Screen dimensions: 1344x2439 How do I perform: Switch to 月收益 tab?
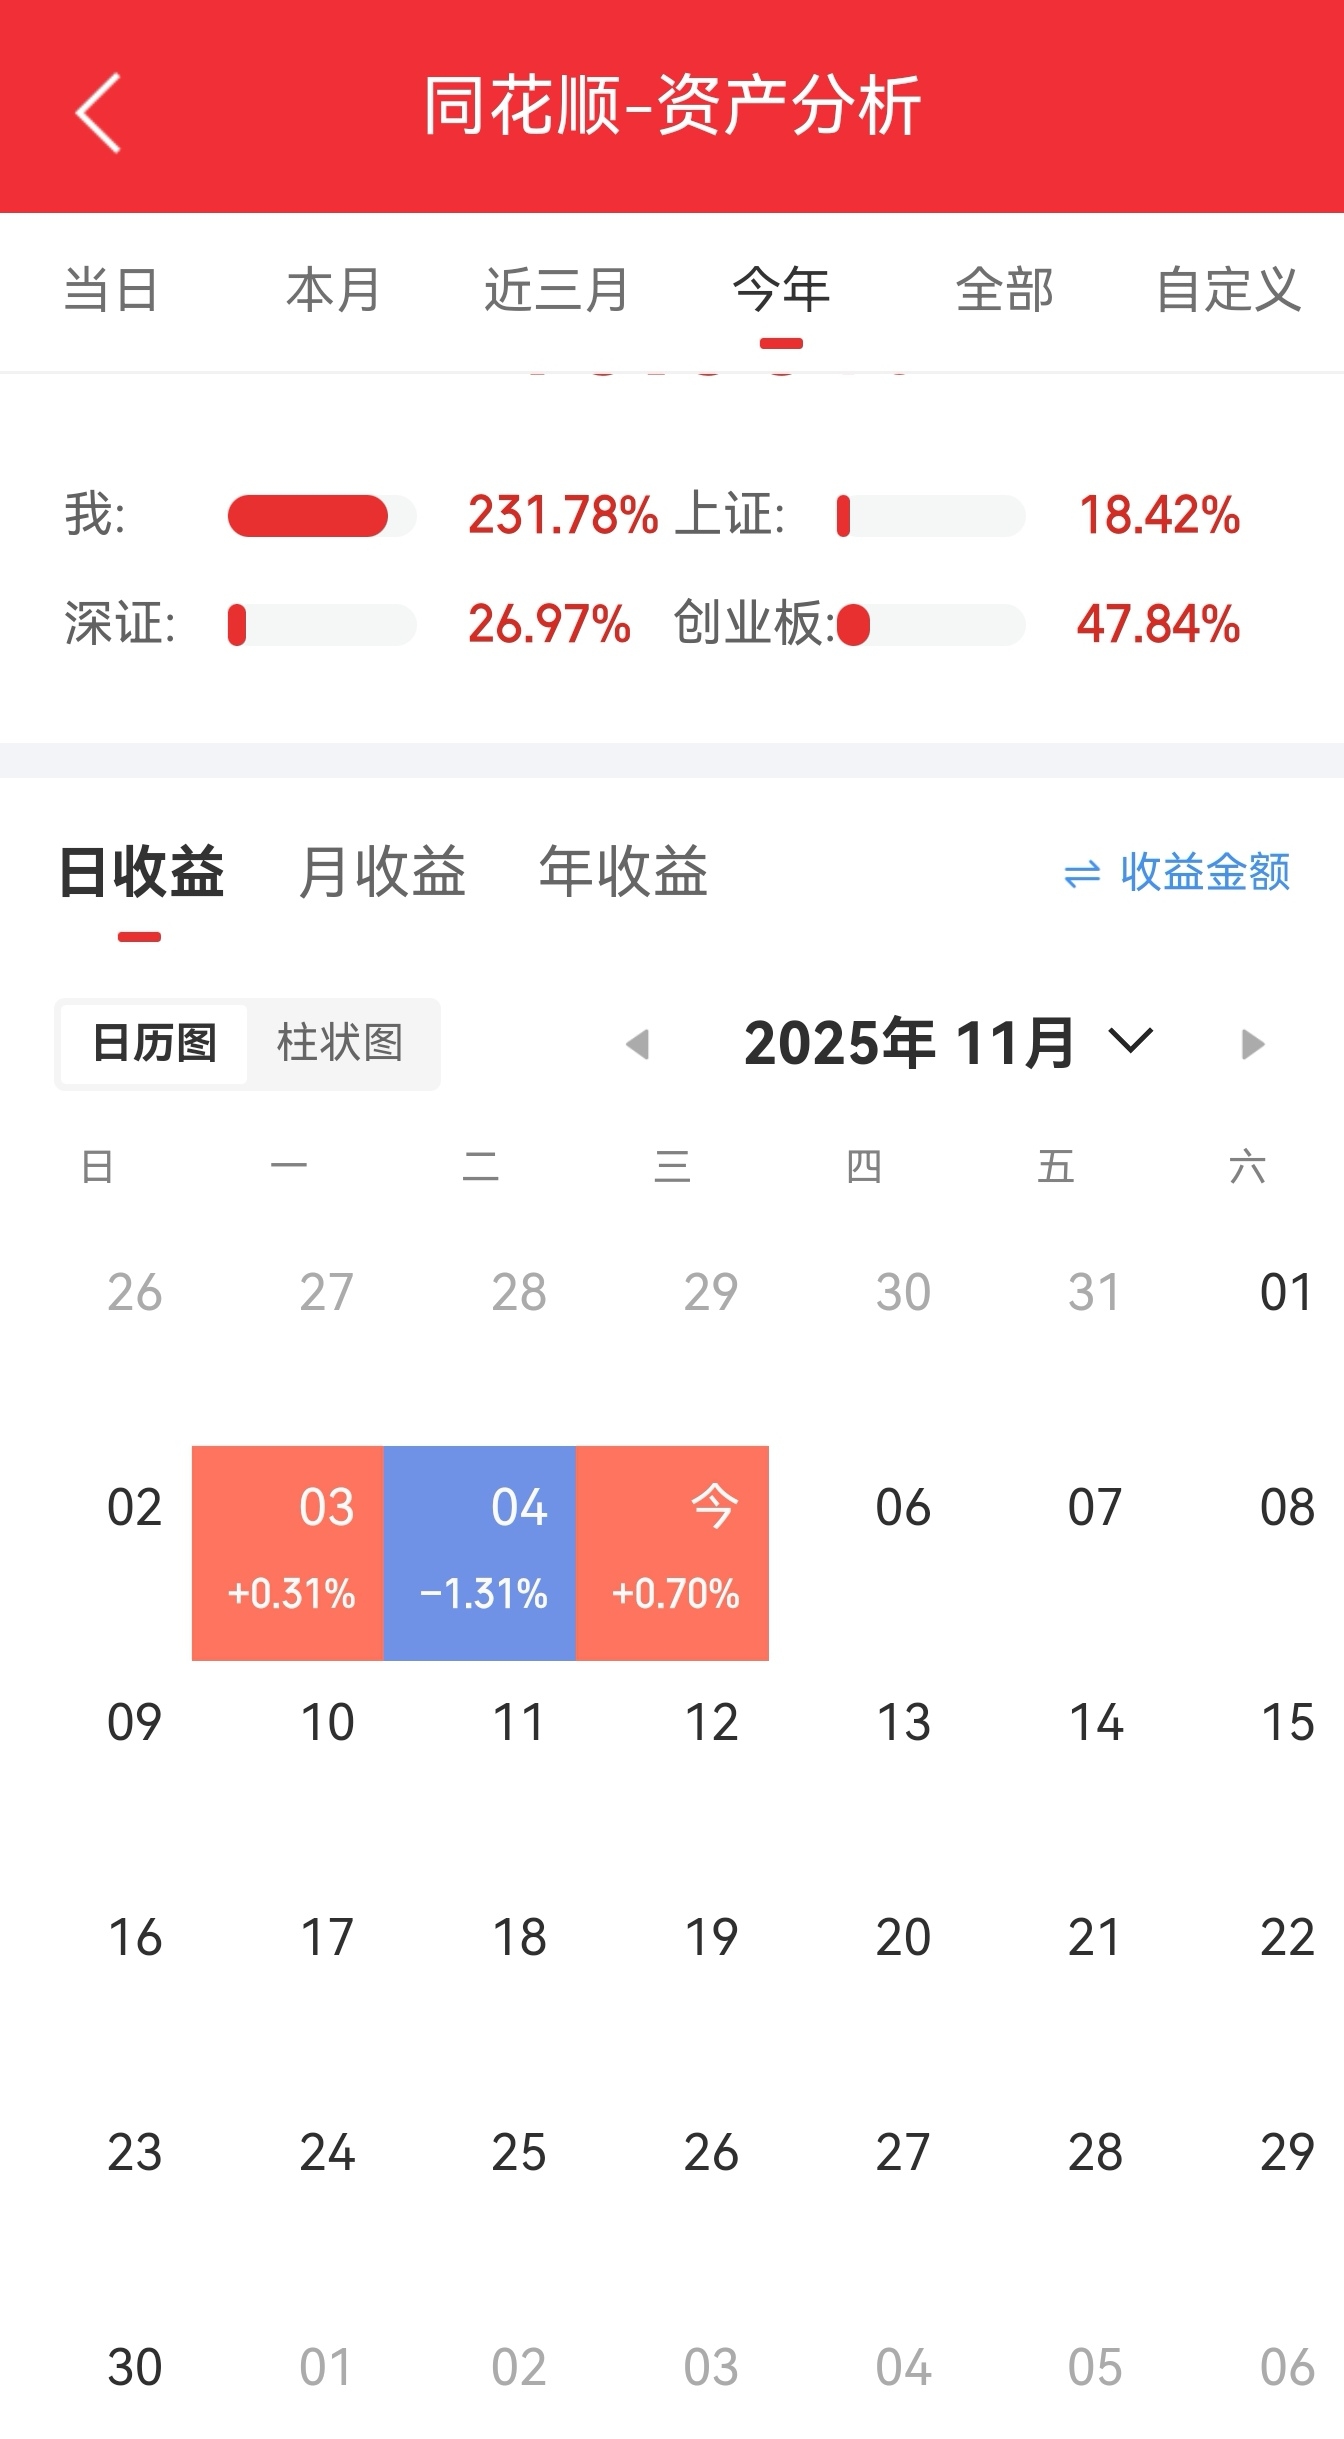(x=382, y=872)
